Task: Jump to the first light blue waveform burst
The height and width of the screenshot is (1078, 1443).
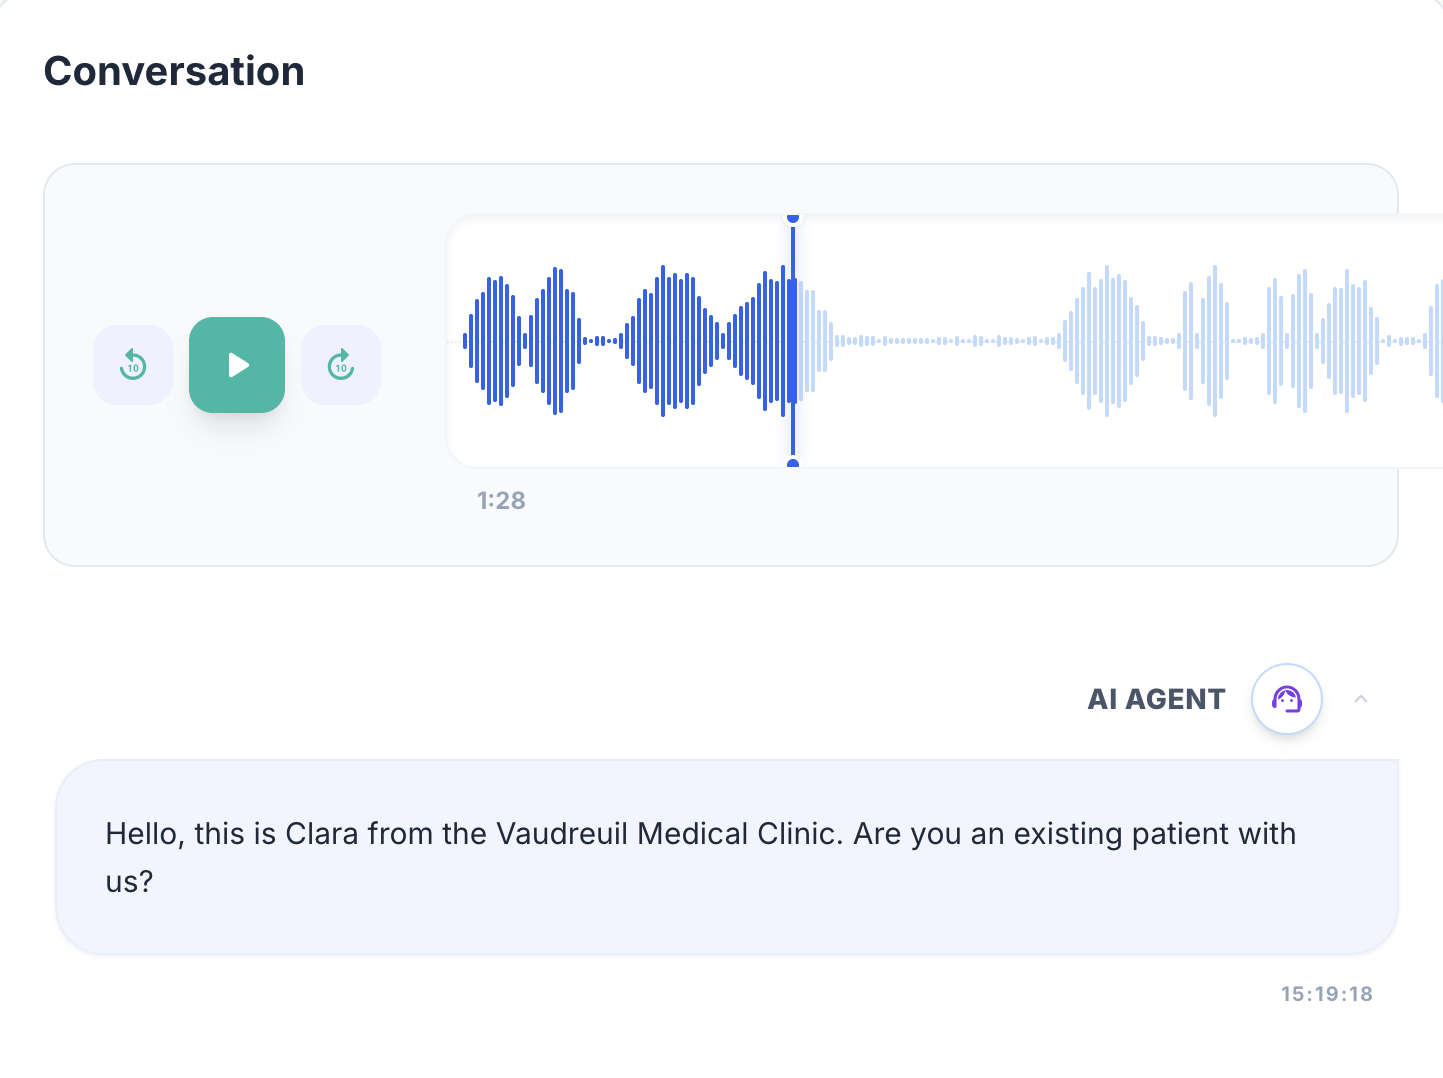Action: point(1105,341)
